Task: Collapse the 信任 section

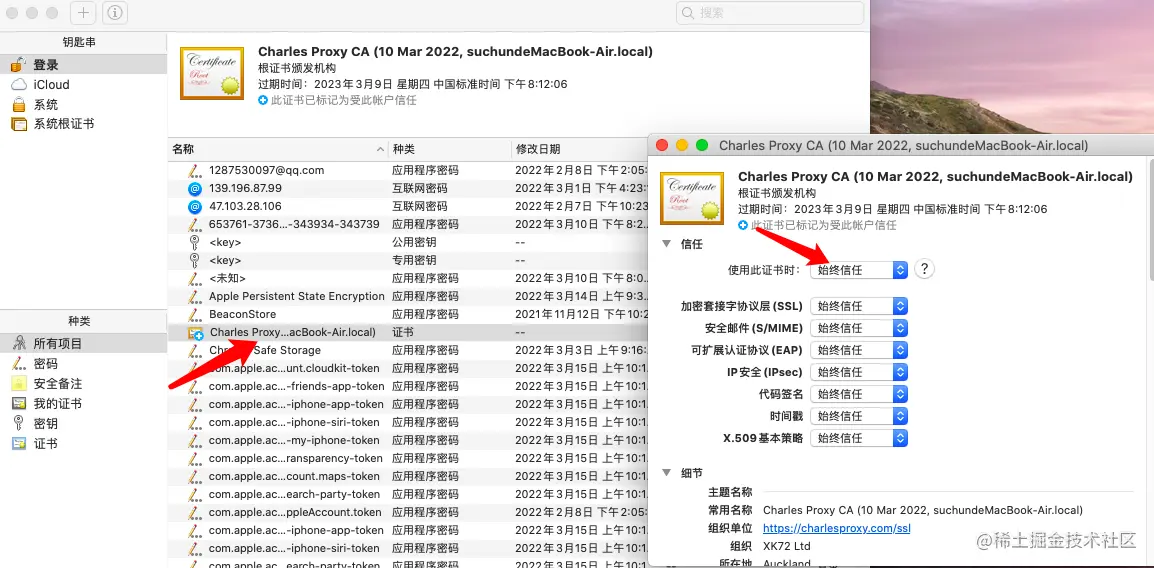Action: pyautogui.click(x=667, y=244)
